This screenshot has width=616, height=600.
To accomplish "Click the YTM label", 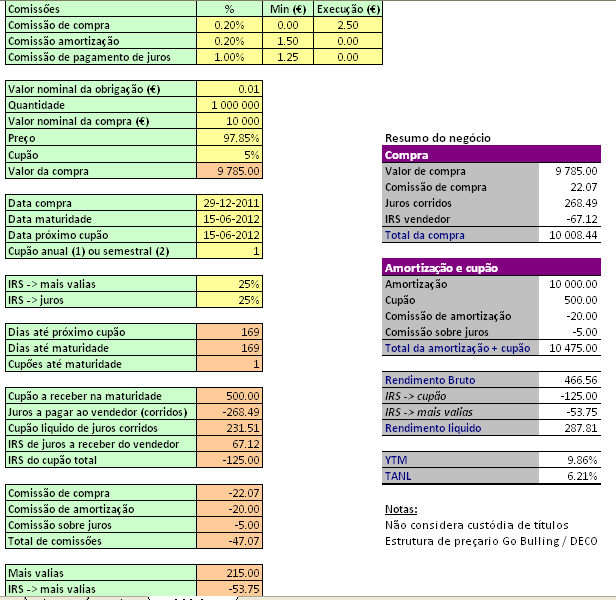I will click(460, 460).
